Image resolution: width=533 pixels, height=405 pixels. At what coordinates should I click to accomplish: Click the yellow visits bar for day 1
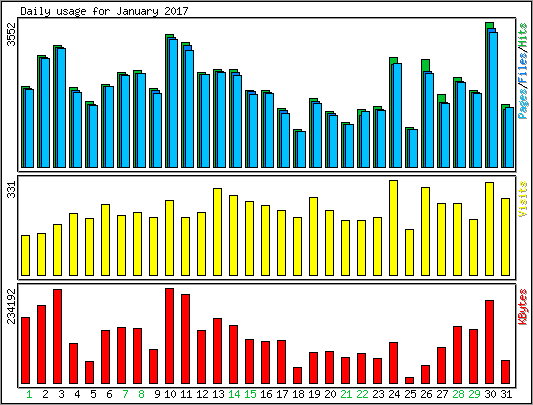tap(25, 255)
